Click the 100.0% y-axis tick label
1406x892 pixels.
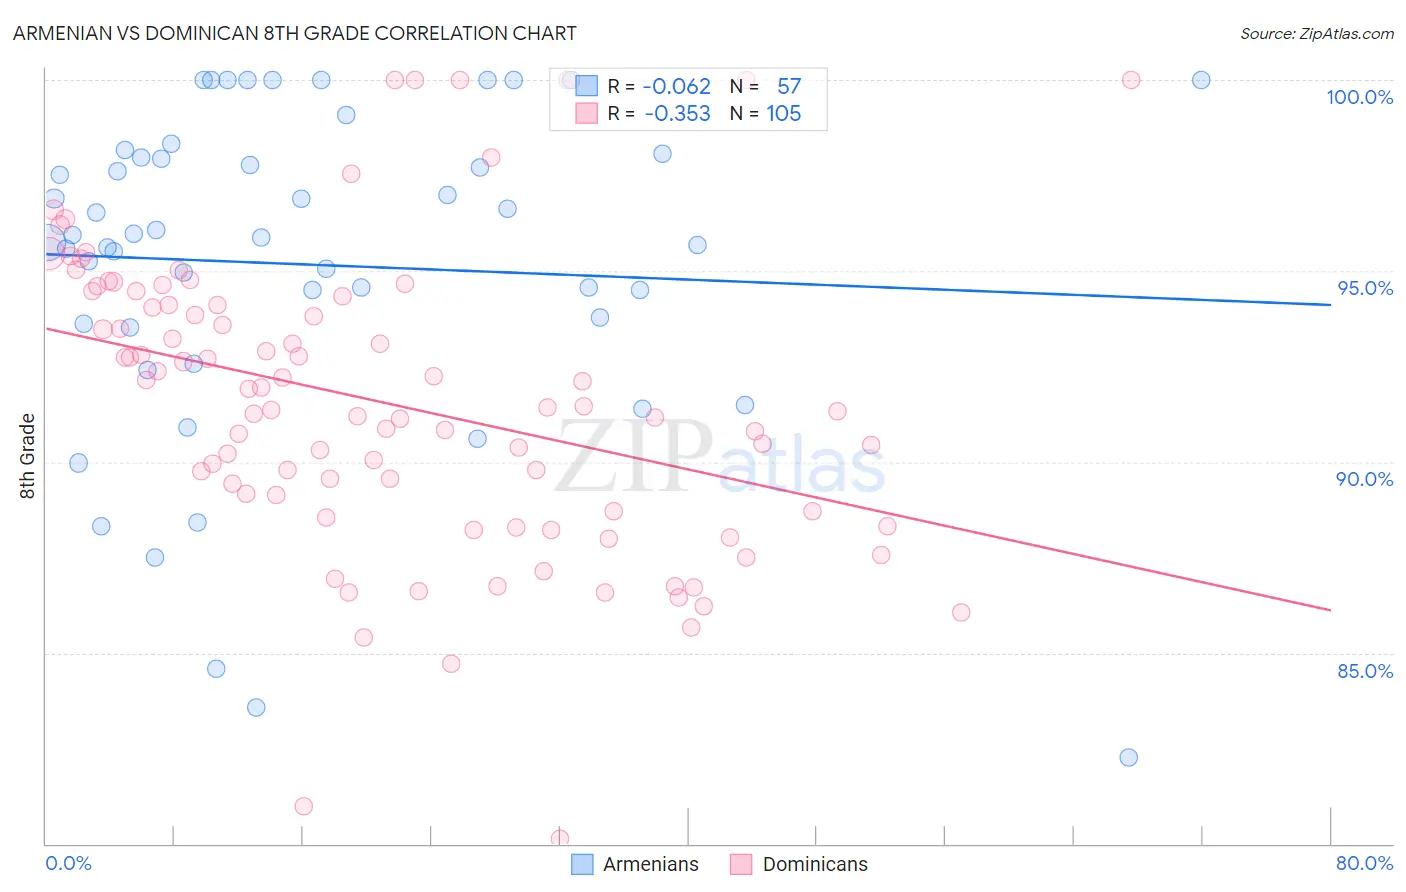point(1359,97)
